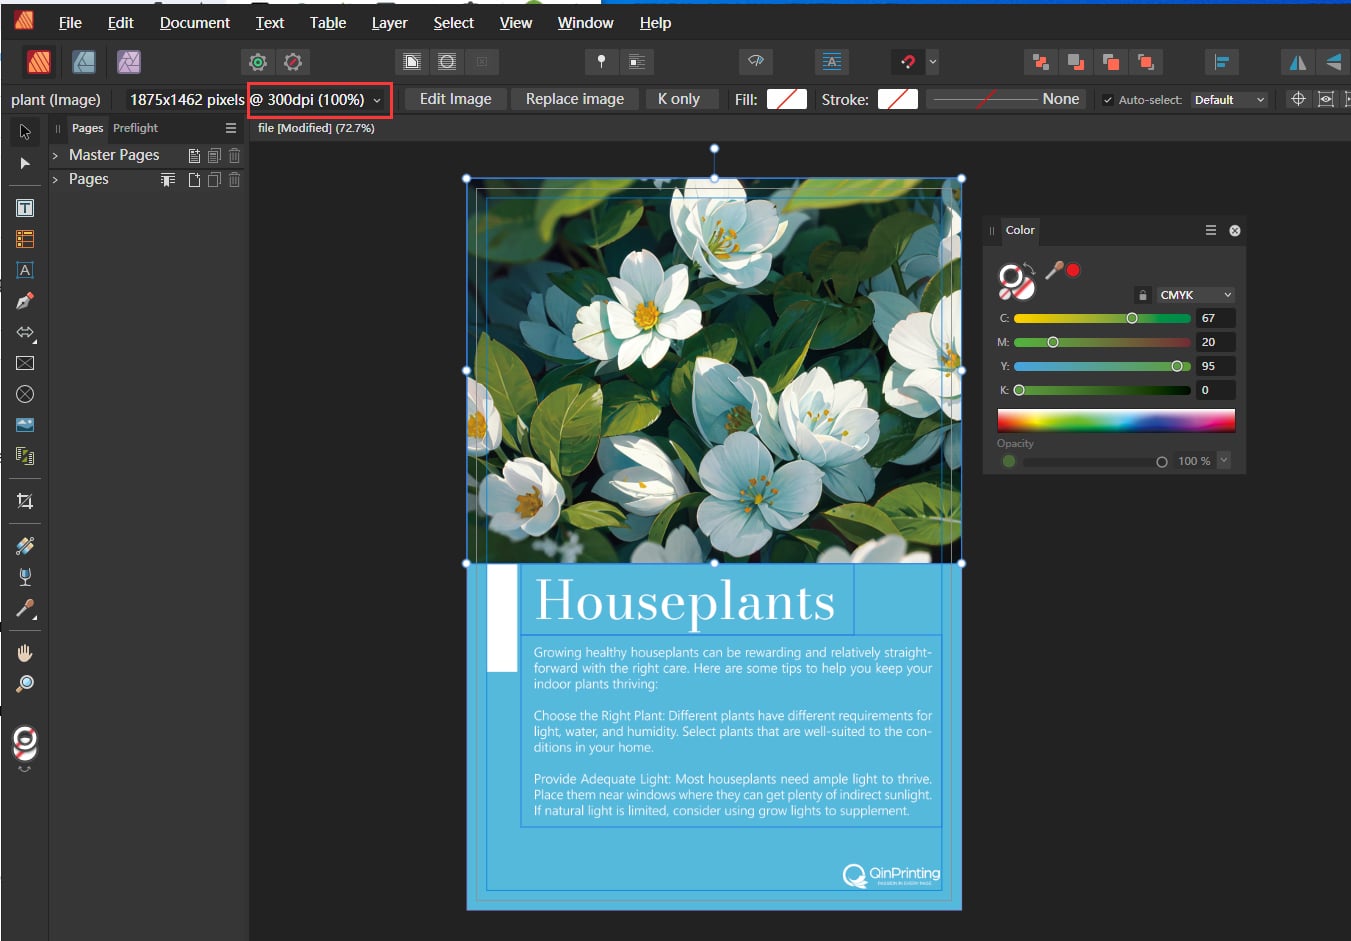Open snapping options dropdown arrow

[x=933, y=62]
